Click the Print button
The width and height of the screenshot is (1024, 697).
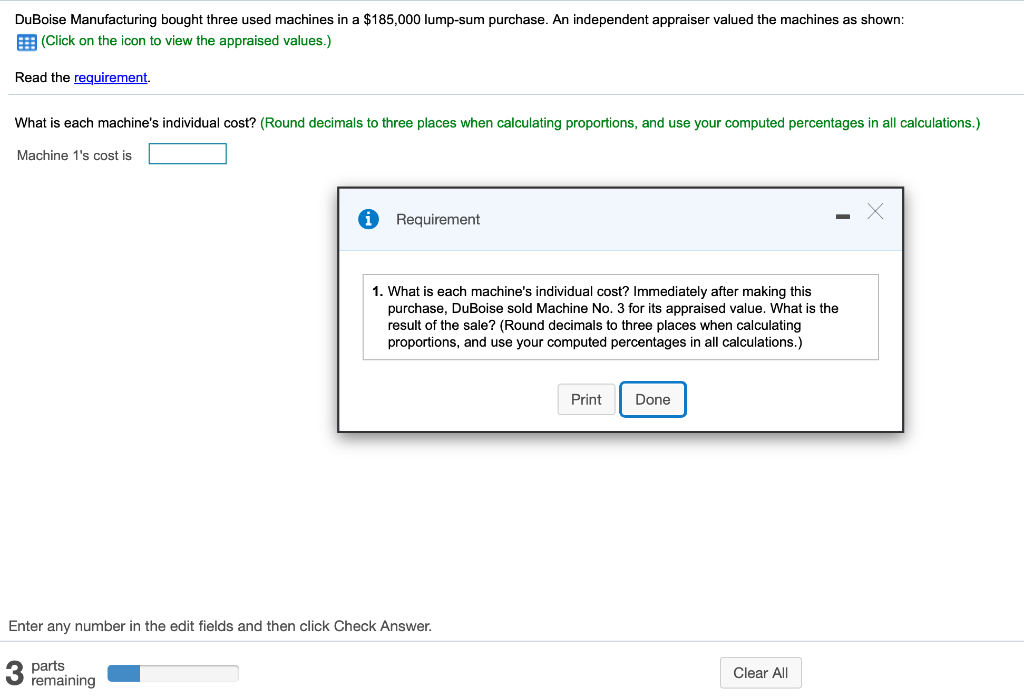(586, 399)
